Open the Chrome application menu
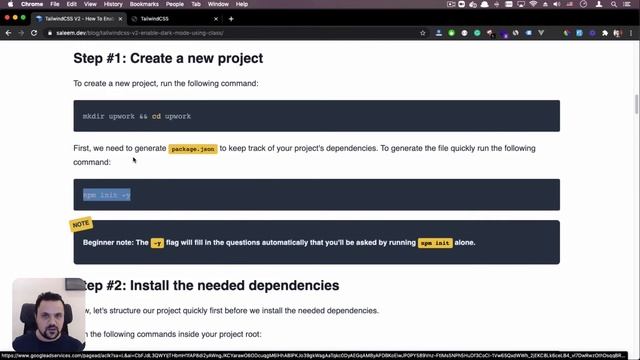Screen dimensions: 640x360 pyautogui.click(x=32, y=4)
